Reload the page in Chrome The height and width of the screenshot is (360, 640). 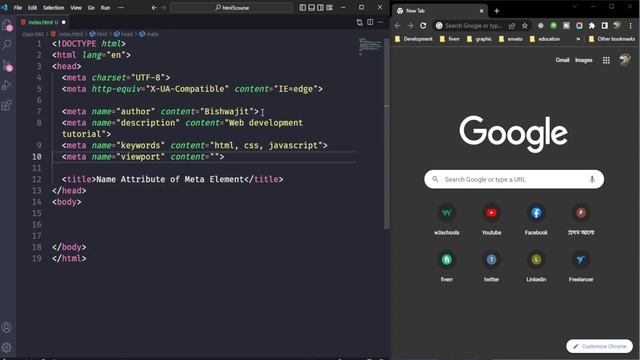[x=423, y=26]
